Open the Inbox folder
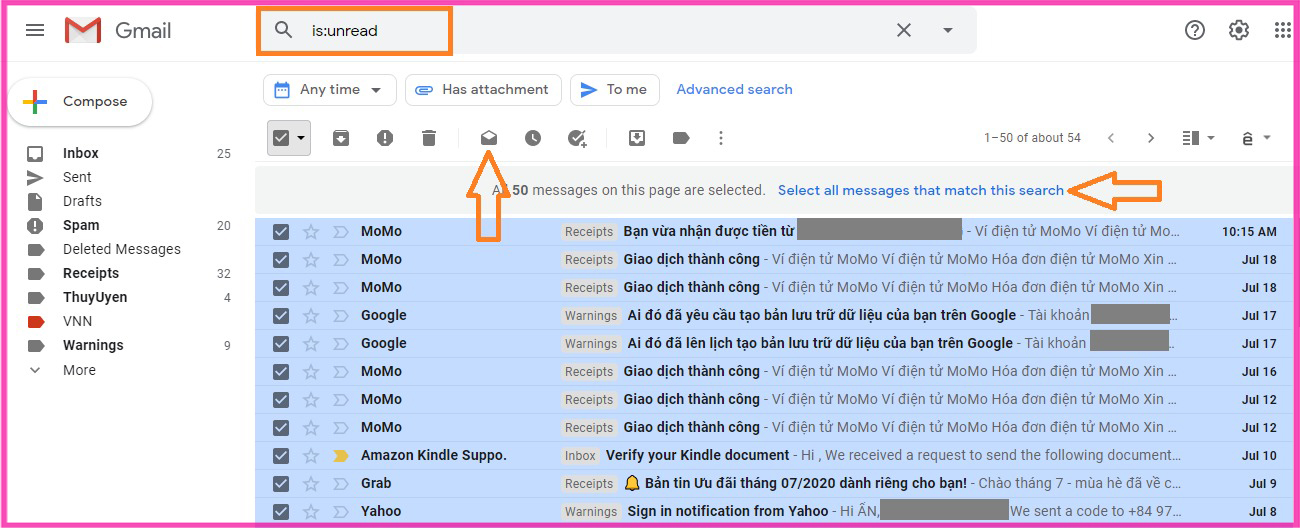The width and height of the screenshot is (1300, 528). (x=81, y=153)
